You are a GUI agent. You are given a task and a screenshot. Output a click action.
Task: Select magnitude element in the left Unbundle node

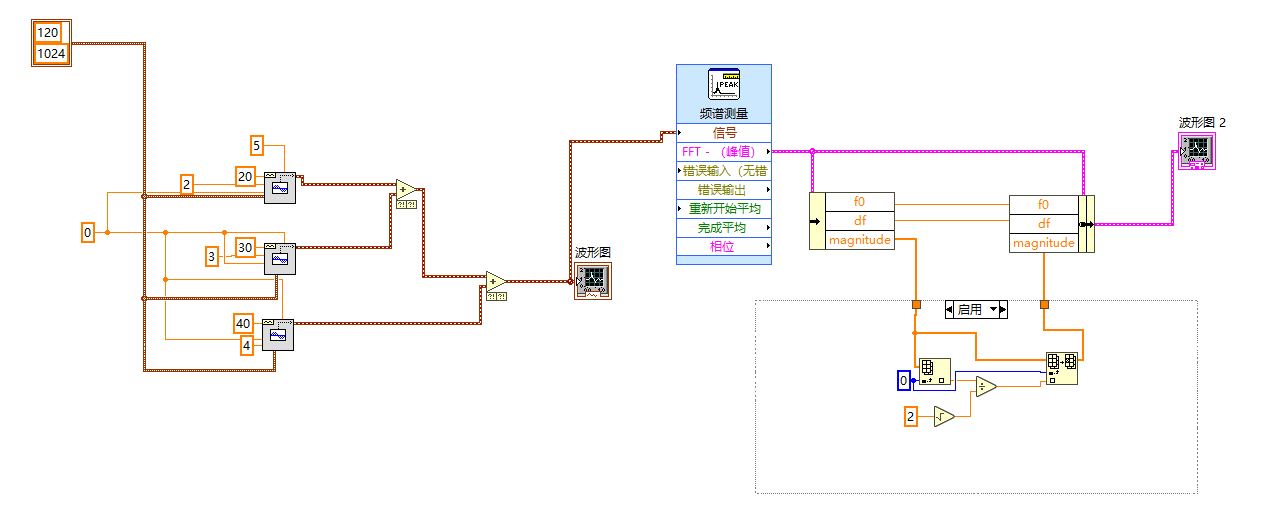tap(859, 240)
